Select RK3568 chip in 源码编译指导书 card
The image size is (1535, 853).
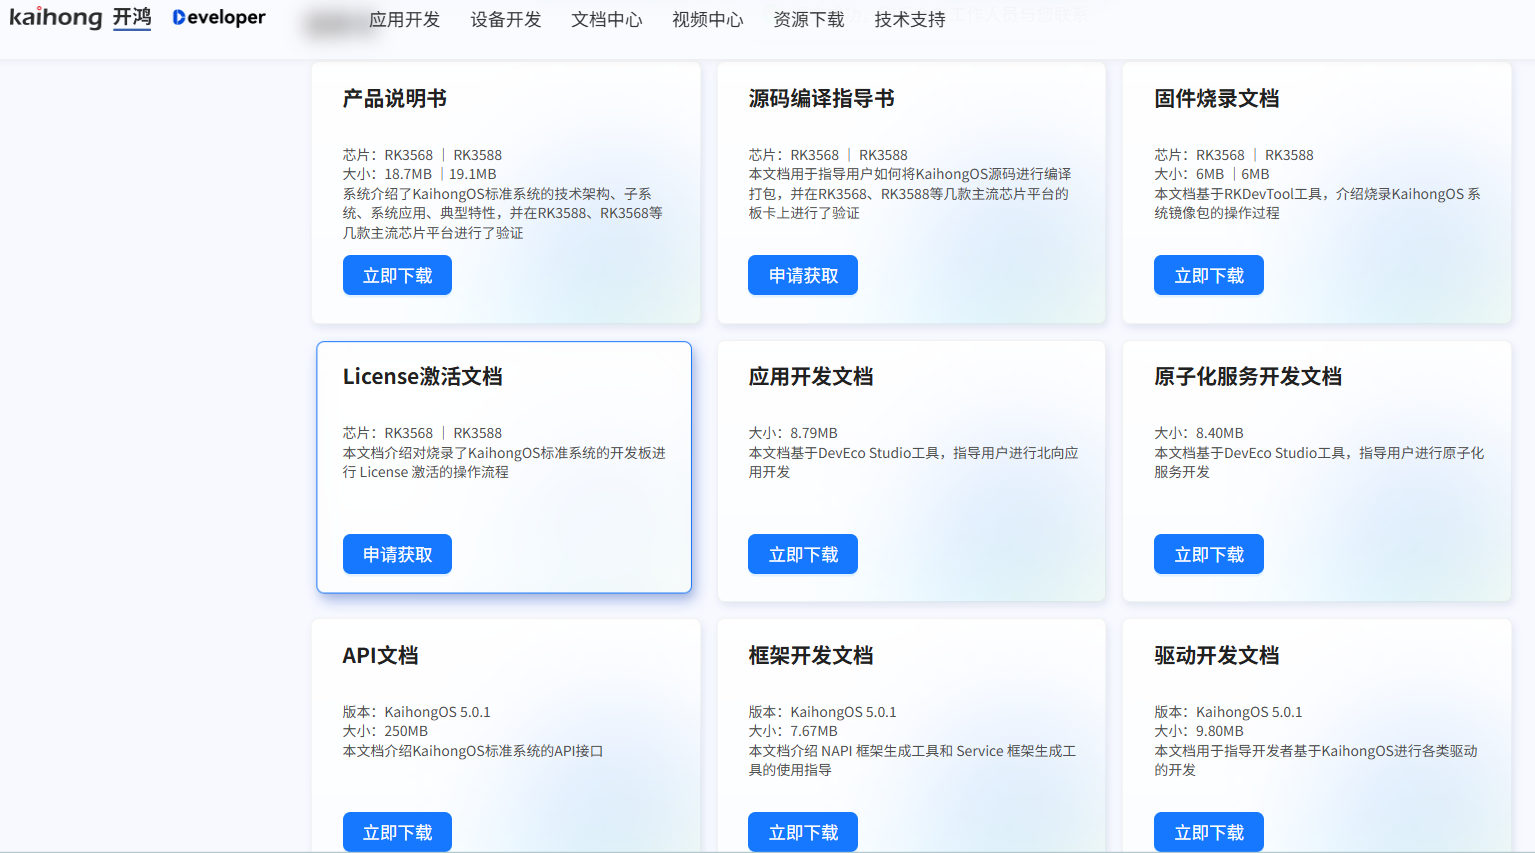pos(814,155)
